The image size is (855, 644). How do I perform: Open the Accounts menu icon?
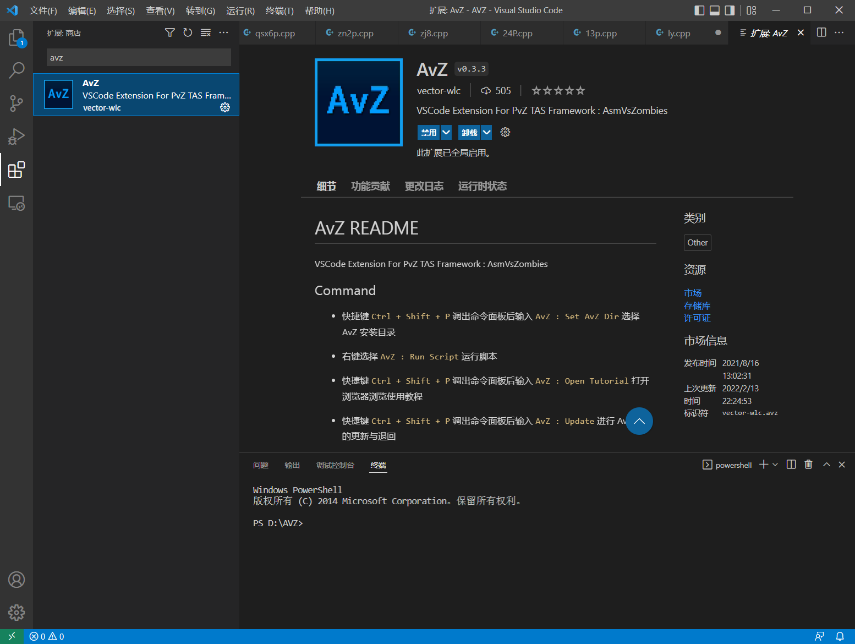pyautogui.click(x=16, y=580)
